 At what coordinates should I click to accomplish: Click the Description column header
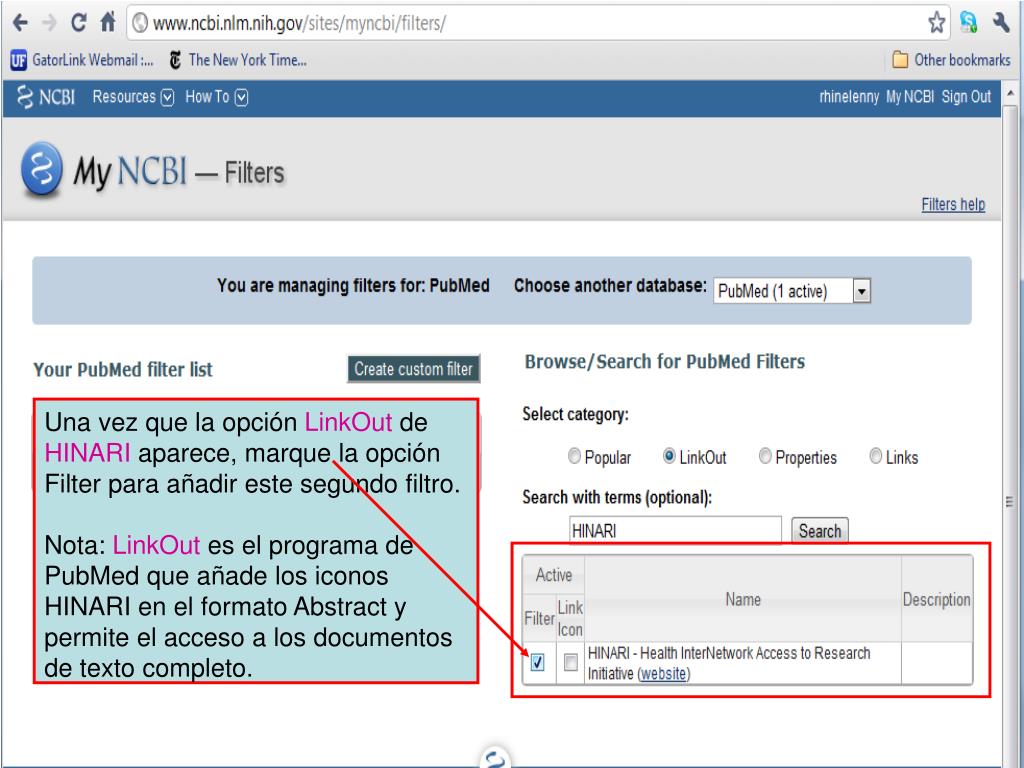[x=936, y=600]
